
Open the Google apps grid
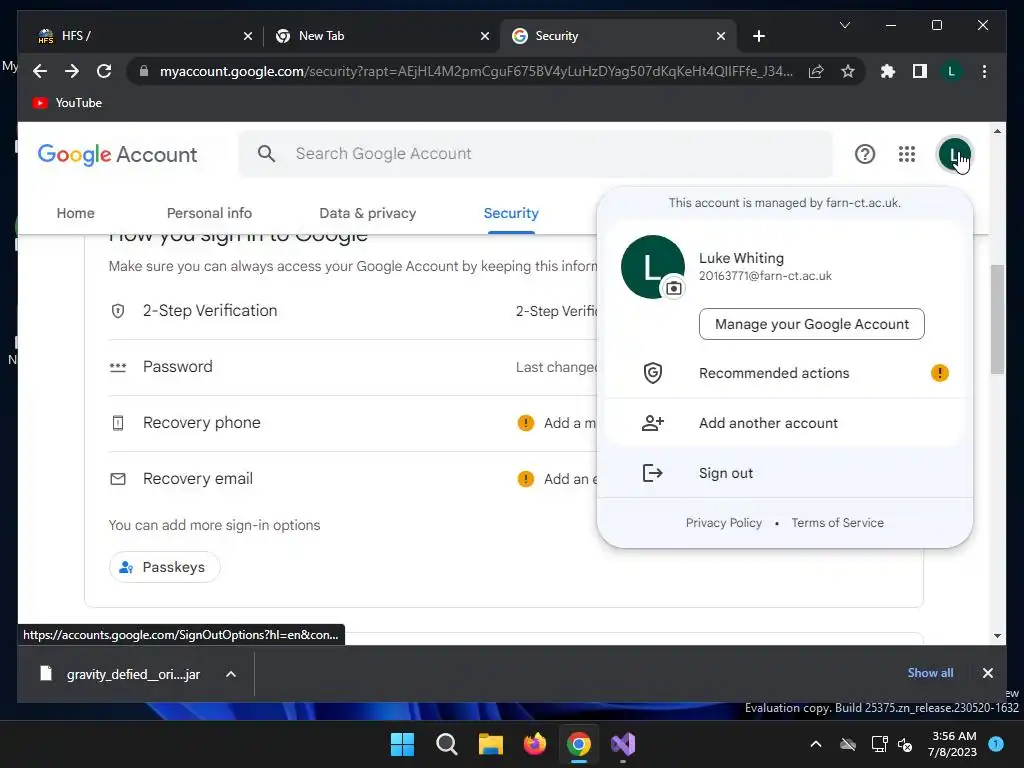(906, 154)
